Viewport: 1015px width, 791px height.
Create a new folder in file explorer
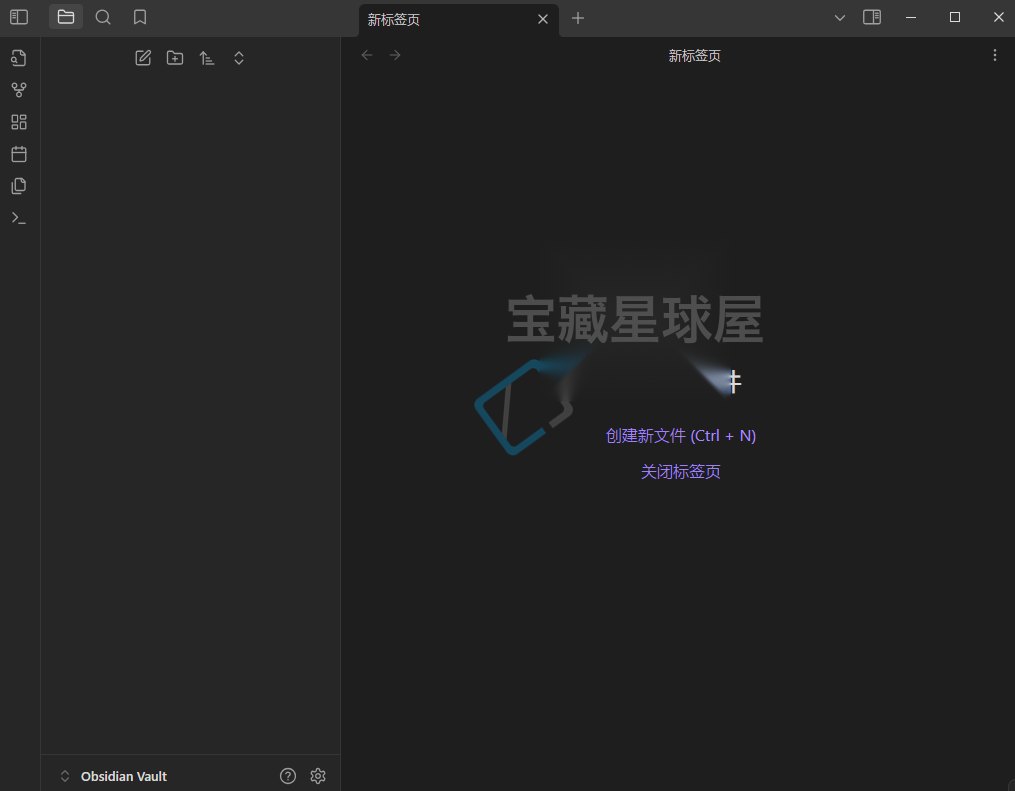tap(175, 58)
